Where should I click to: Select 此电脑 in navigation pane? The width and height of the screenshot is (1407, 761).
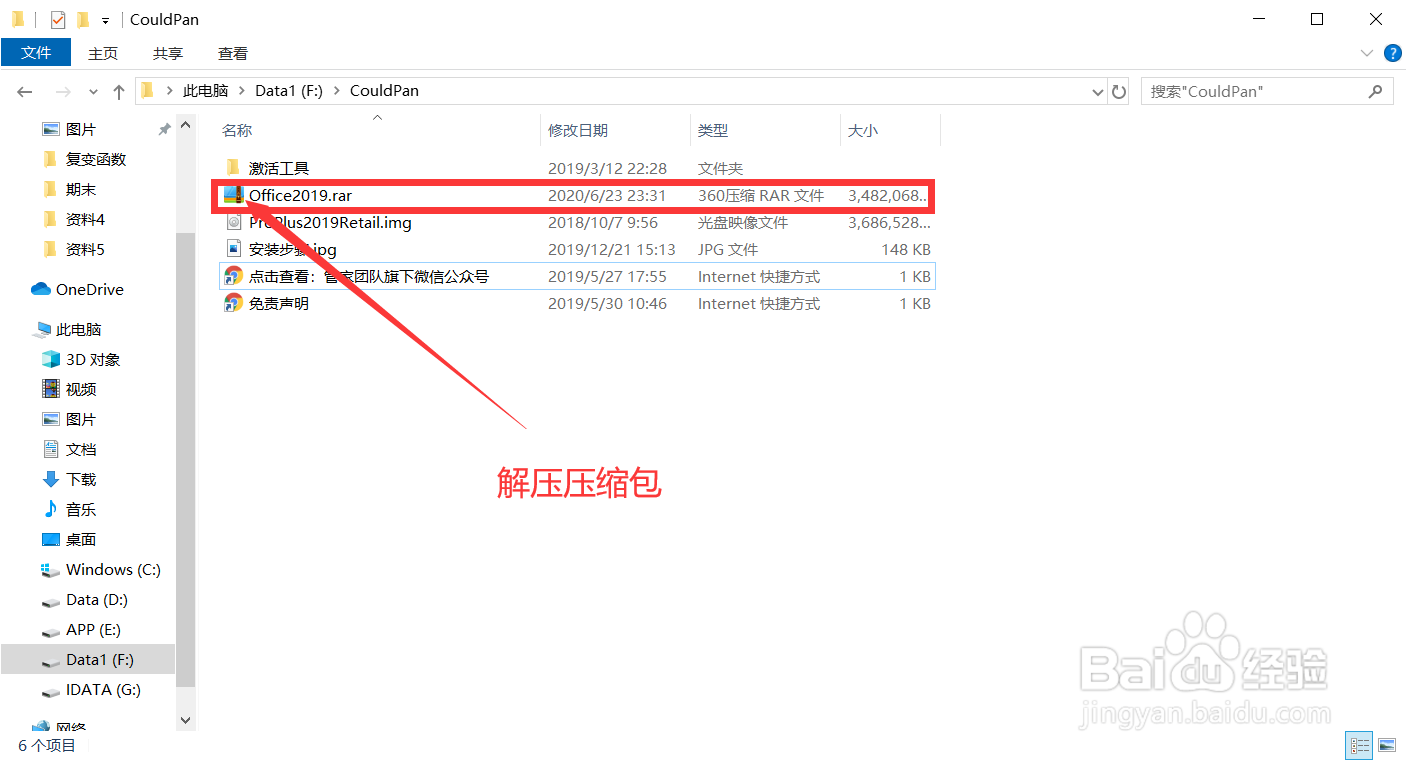[x=79, y=329]
